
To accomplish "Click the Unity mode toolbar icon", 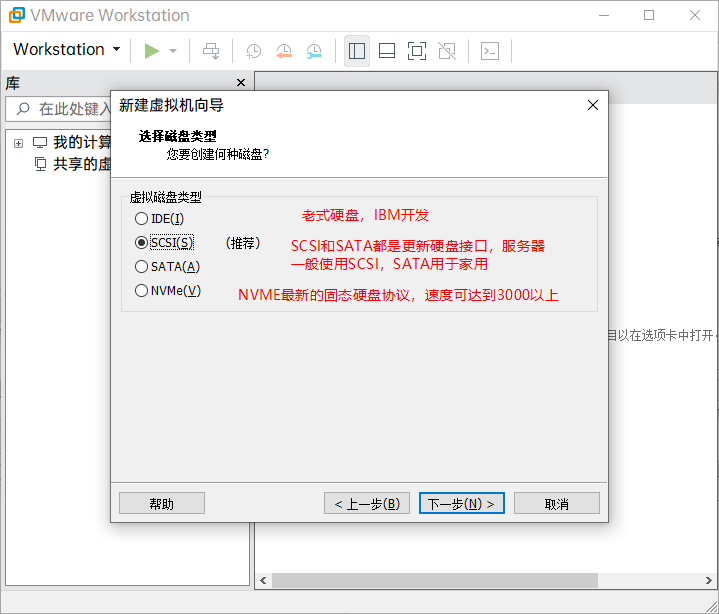I will [x=447, y=50].
